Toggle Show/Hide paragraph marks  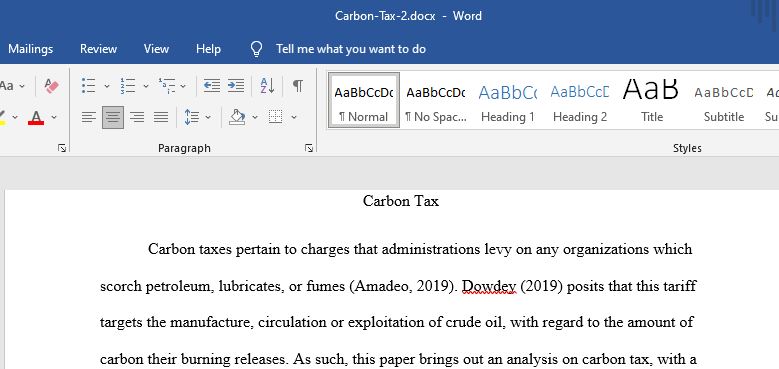[298, 86]
